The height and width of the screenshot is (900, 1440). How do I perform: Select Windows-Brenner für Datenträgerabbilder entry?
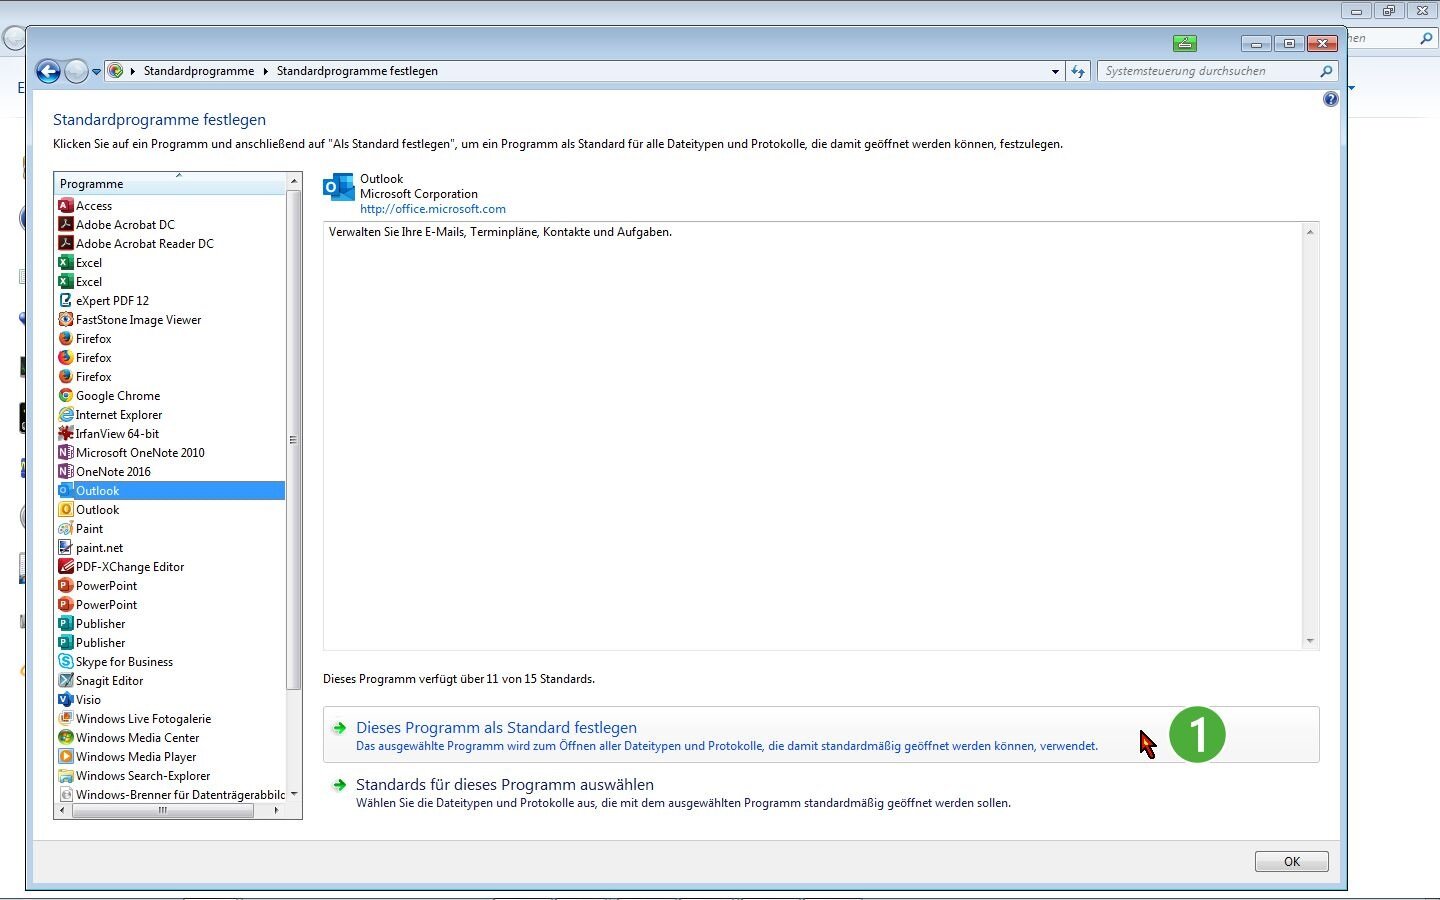coord(171,795)
